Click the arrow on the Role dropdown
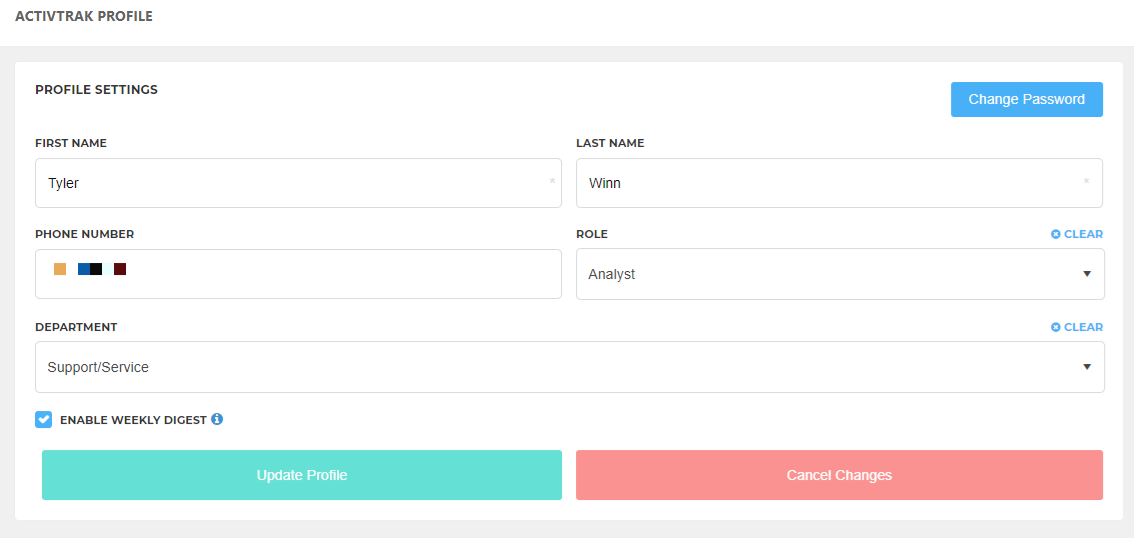 (x=1086, y=274)
